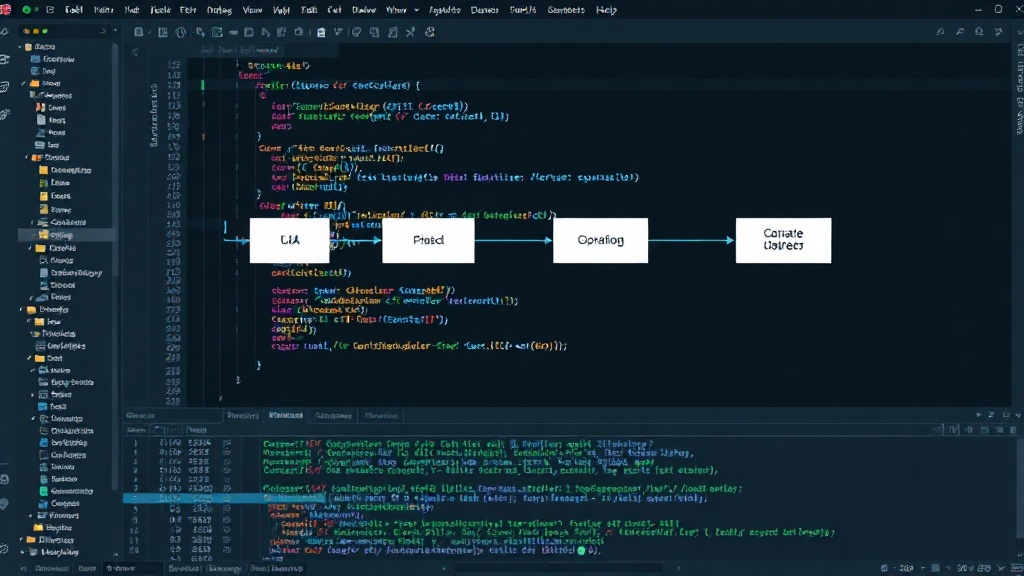Screen dimensions: 1024x576
Task: Click the green circle icon beside the app logo
Action: click(x=26, y=10)
